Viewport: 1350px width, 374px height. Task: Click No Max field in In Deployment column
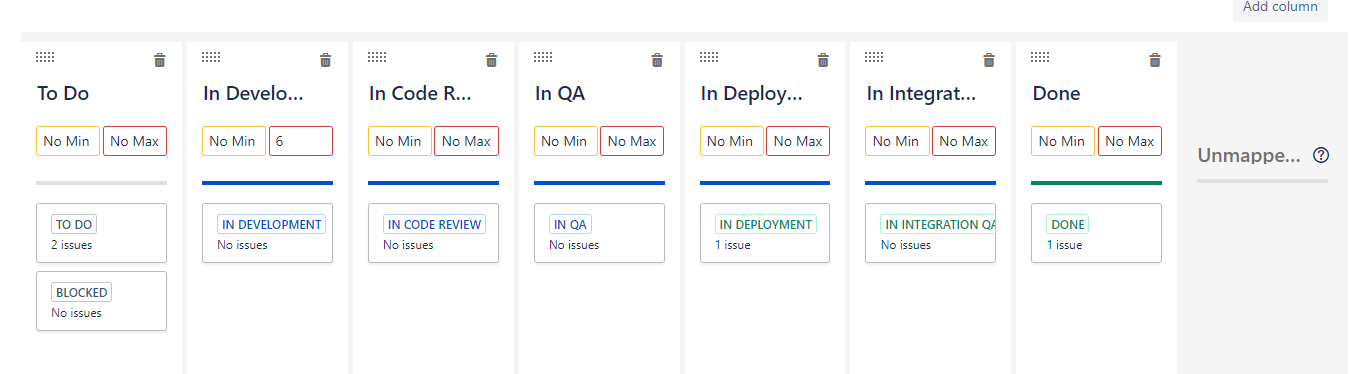799,141
